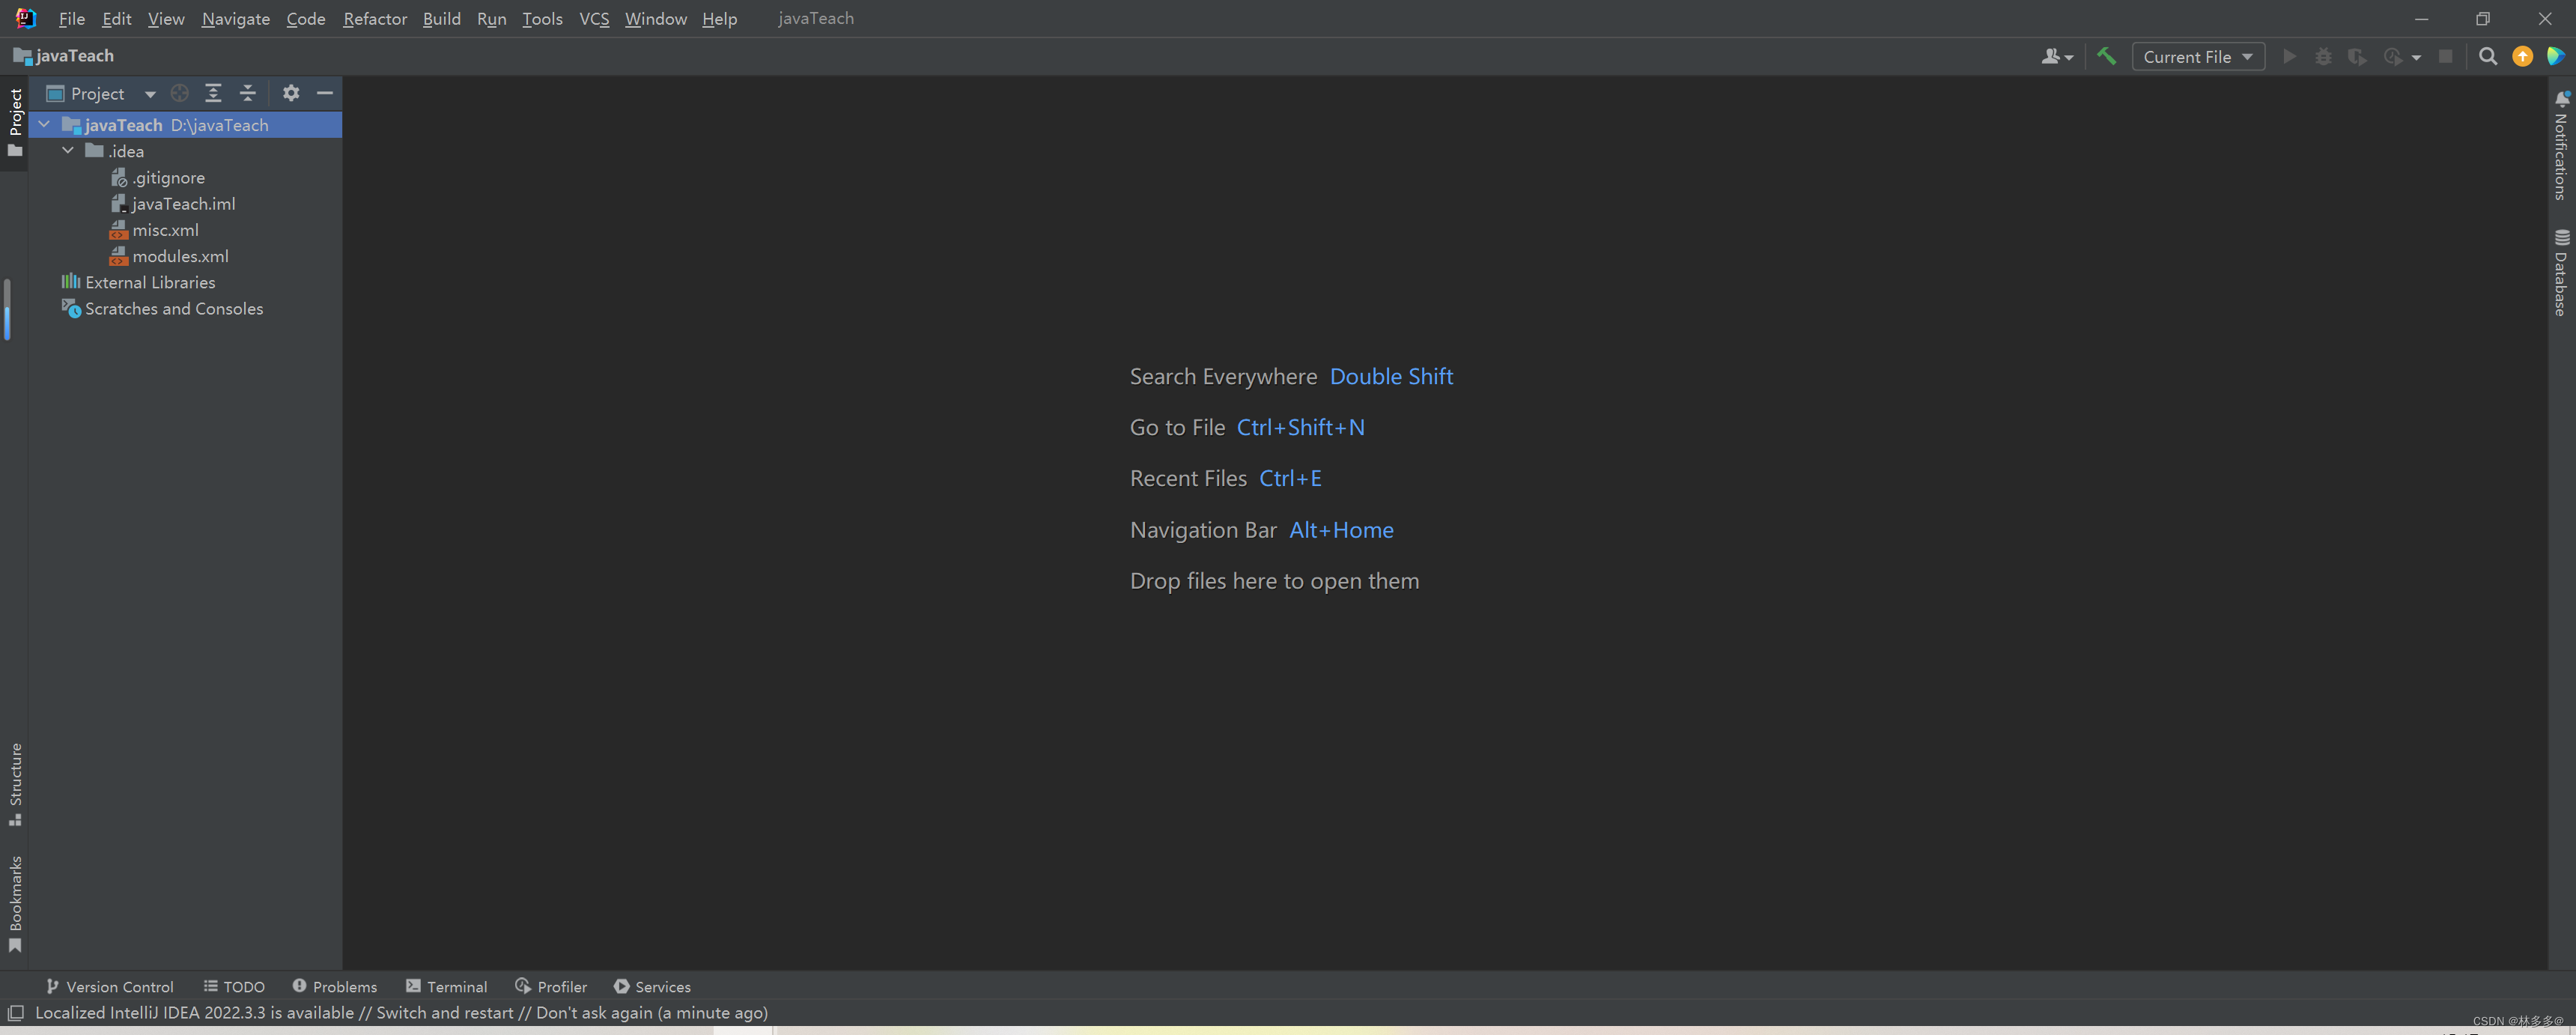Collapse the javaTeach project root node

(43, 124)
